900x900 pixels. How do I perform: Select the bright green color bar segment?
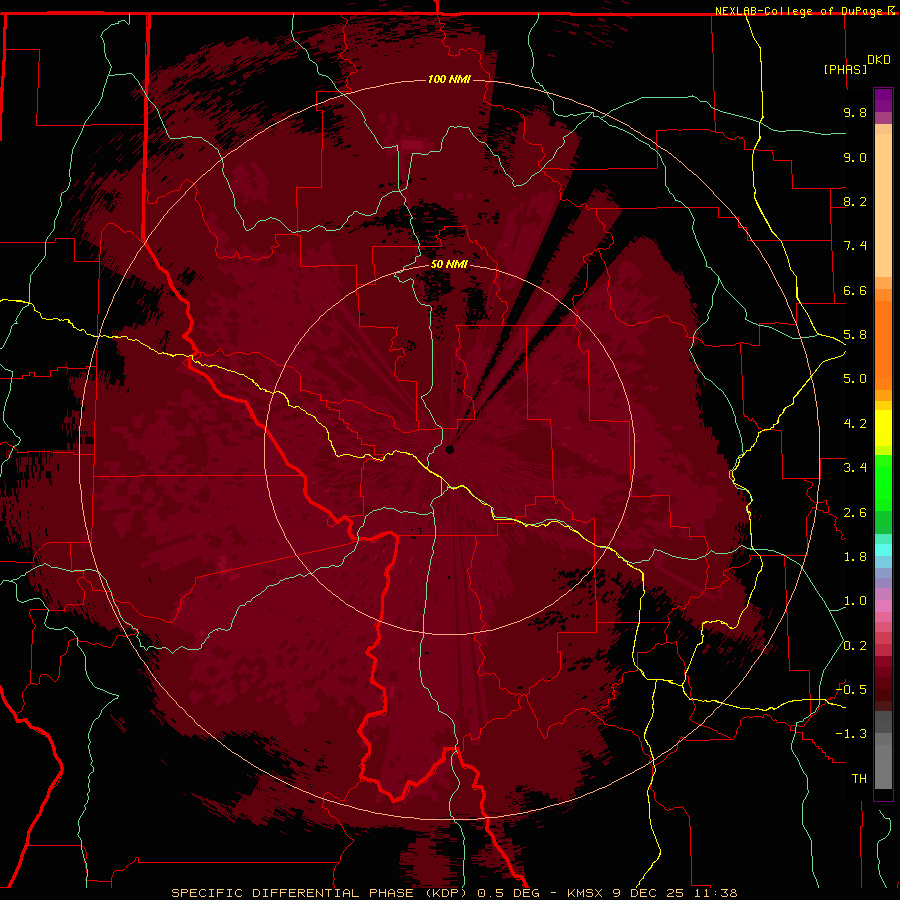tap(883, 482)
